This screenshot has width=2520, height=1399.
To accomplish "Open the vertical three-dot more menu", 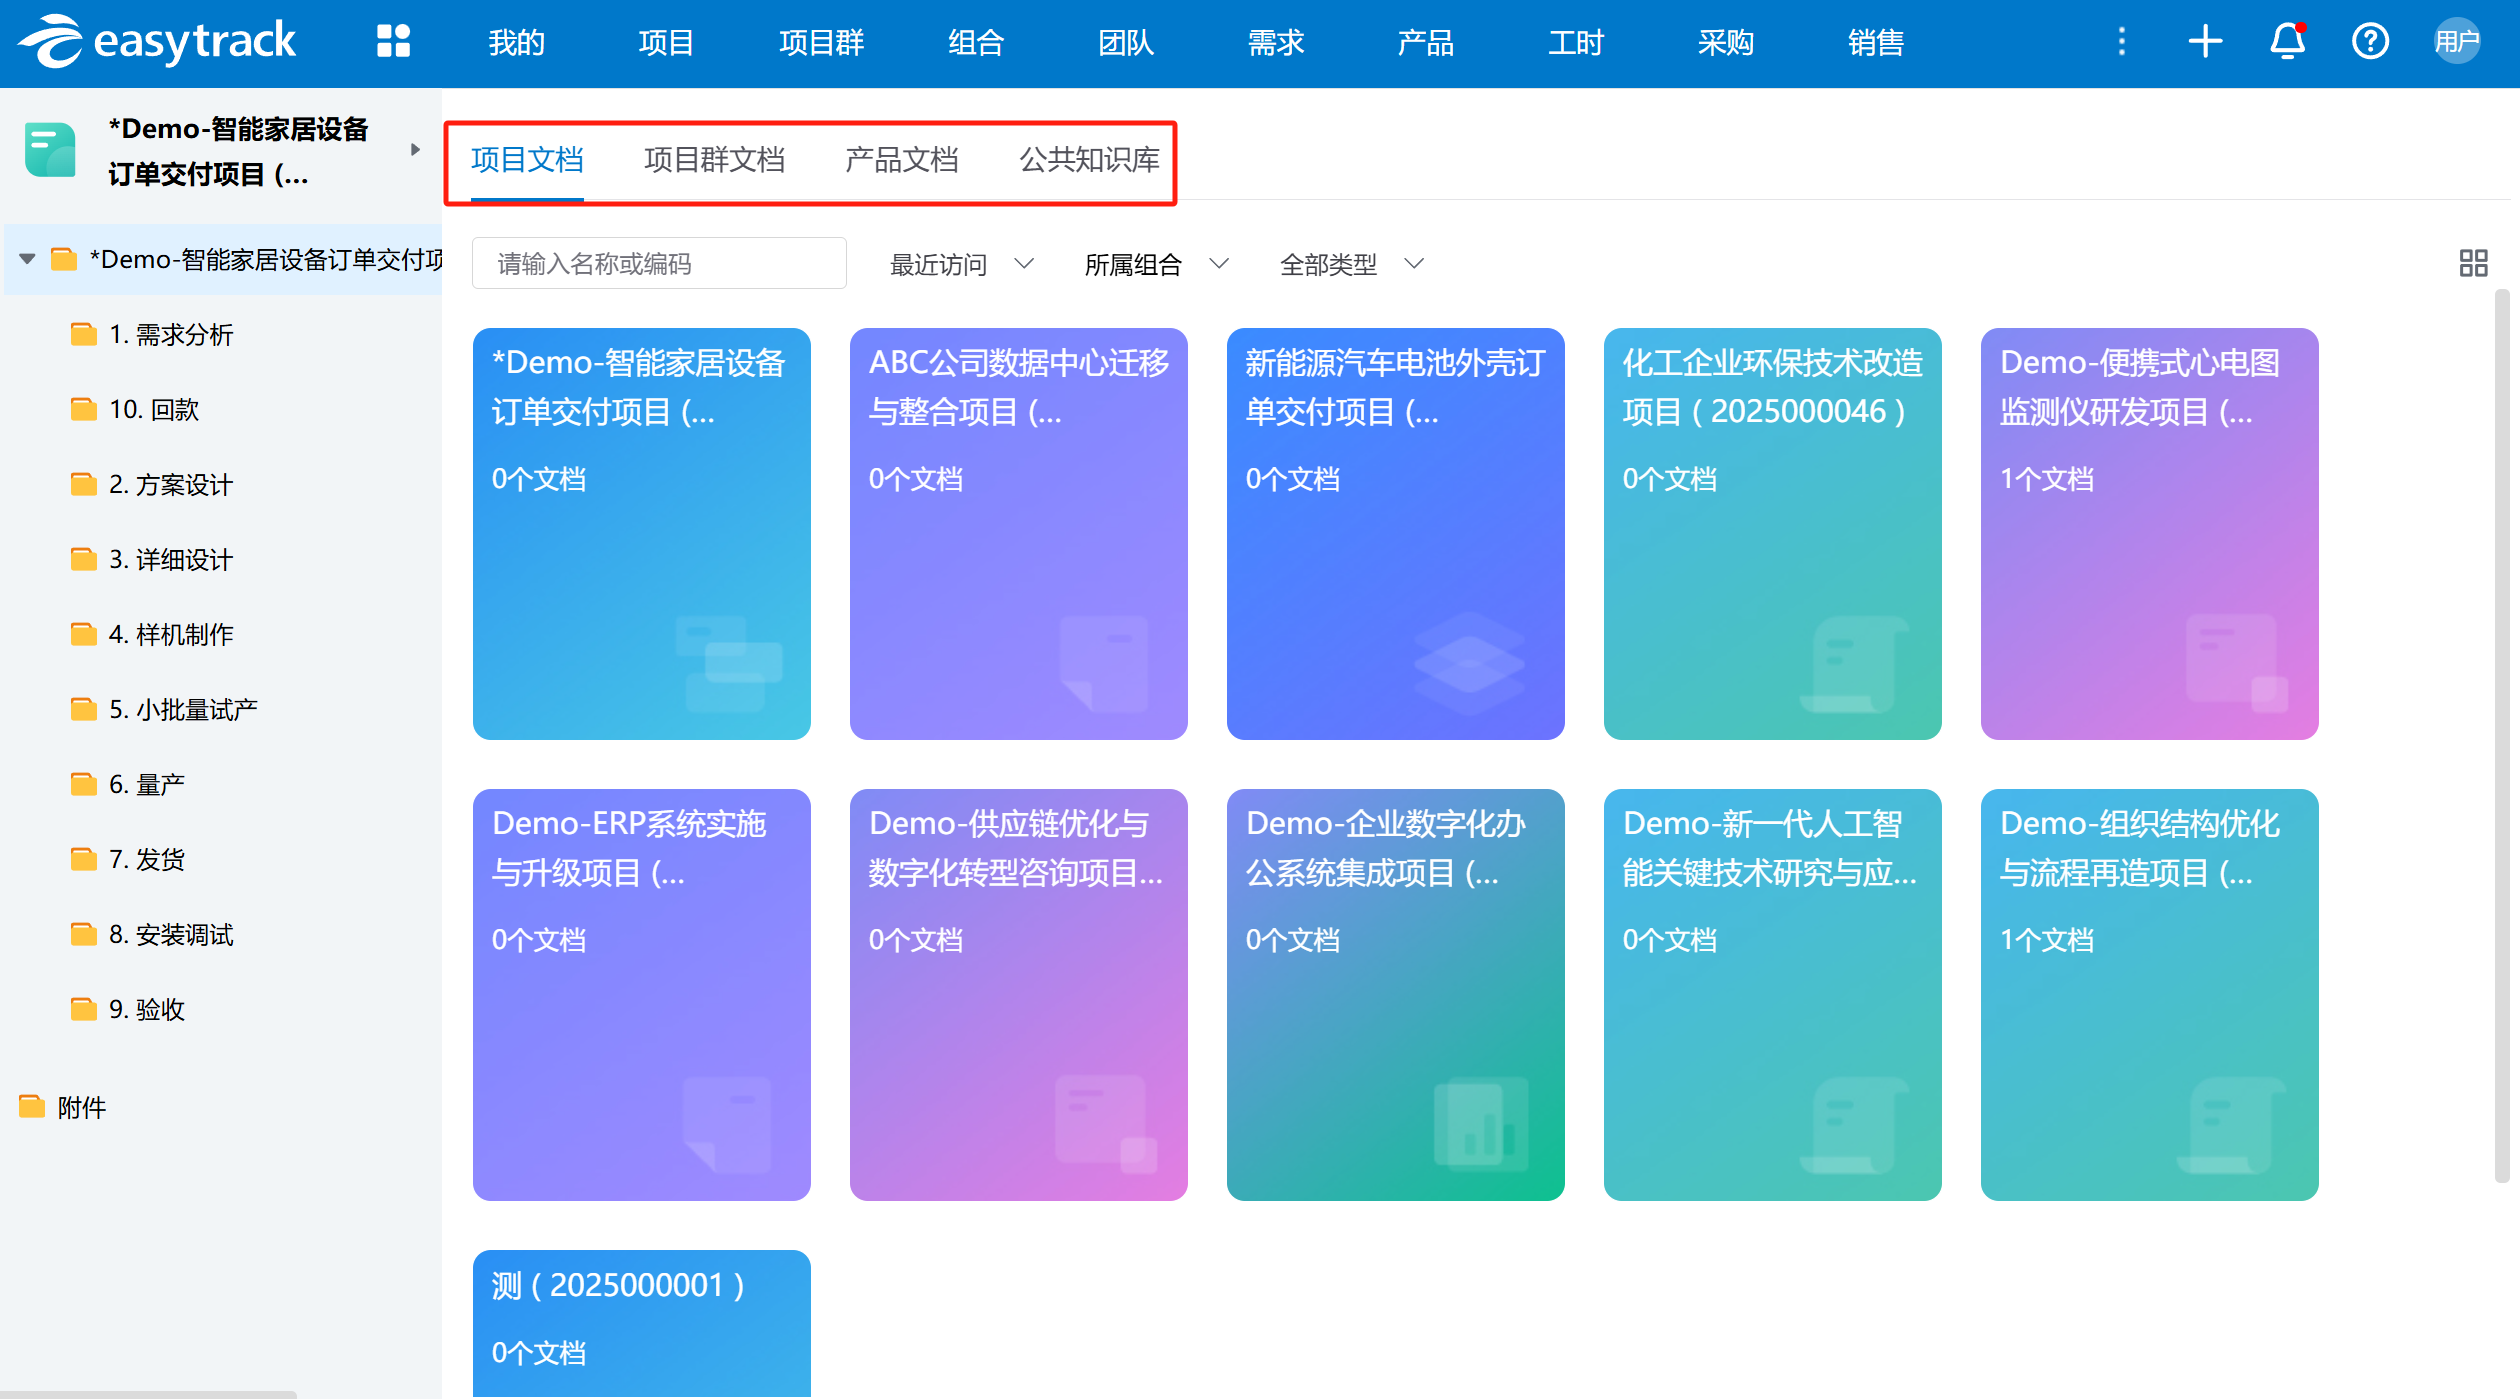I will click(2121, 41).
